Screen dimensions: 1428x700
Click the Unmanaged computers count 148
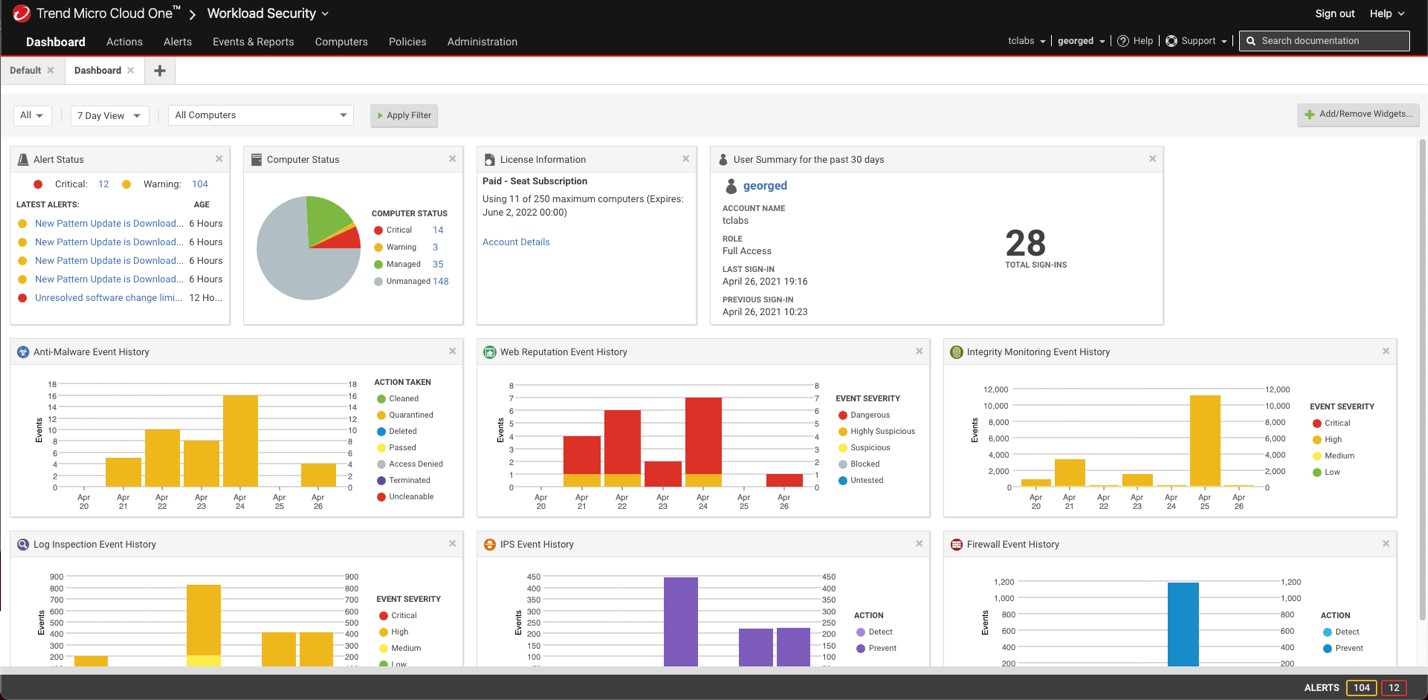440,281
